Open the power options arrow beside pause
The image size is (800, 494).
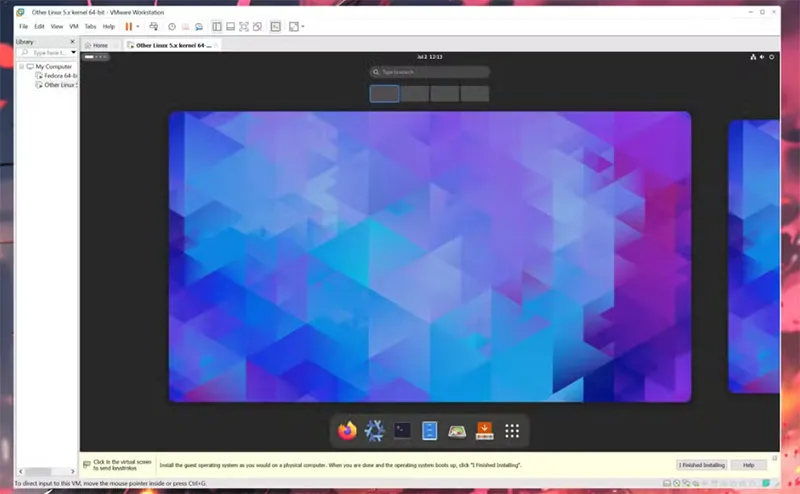[x=138, y=27]
